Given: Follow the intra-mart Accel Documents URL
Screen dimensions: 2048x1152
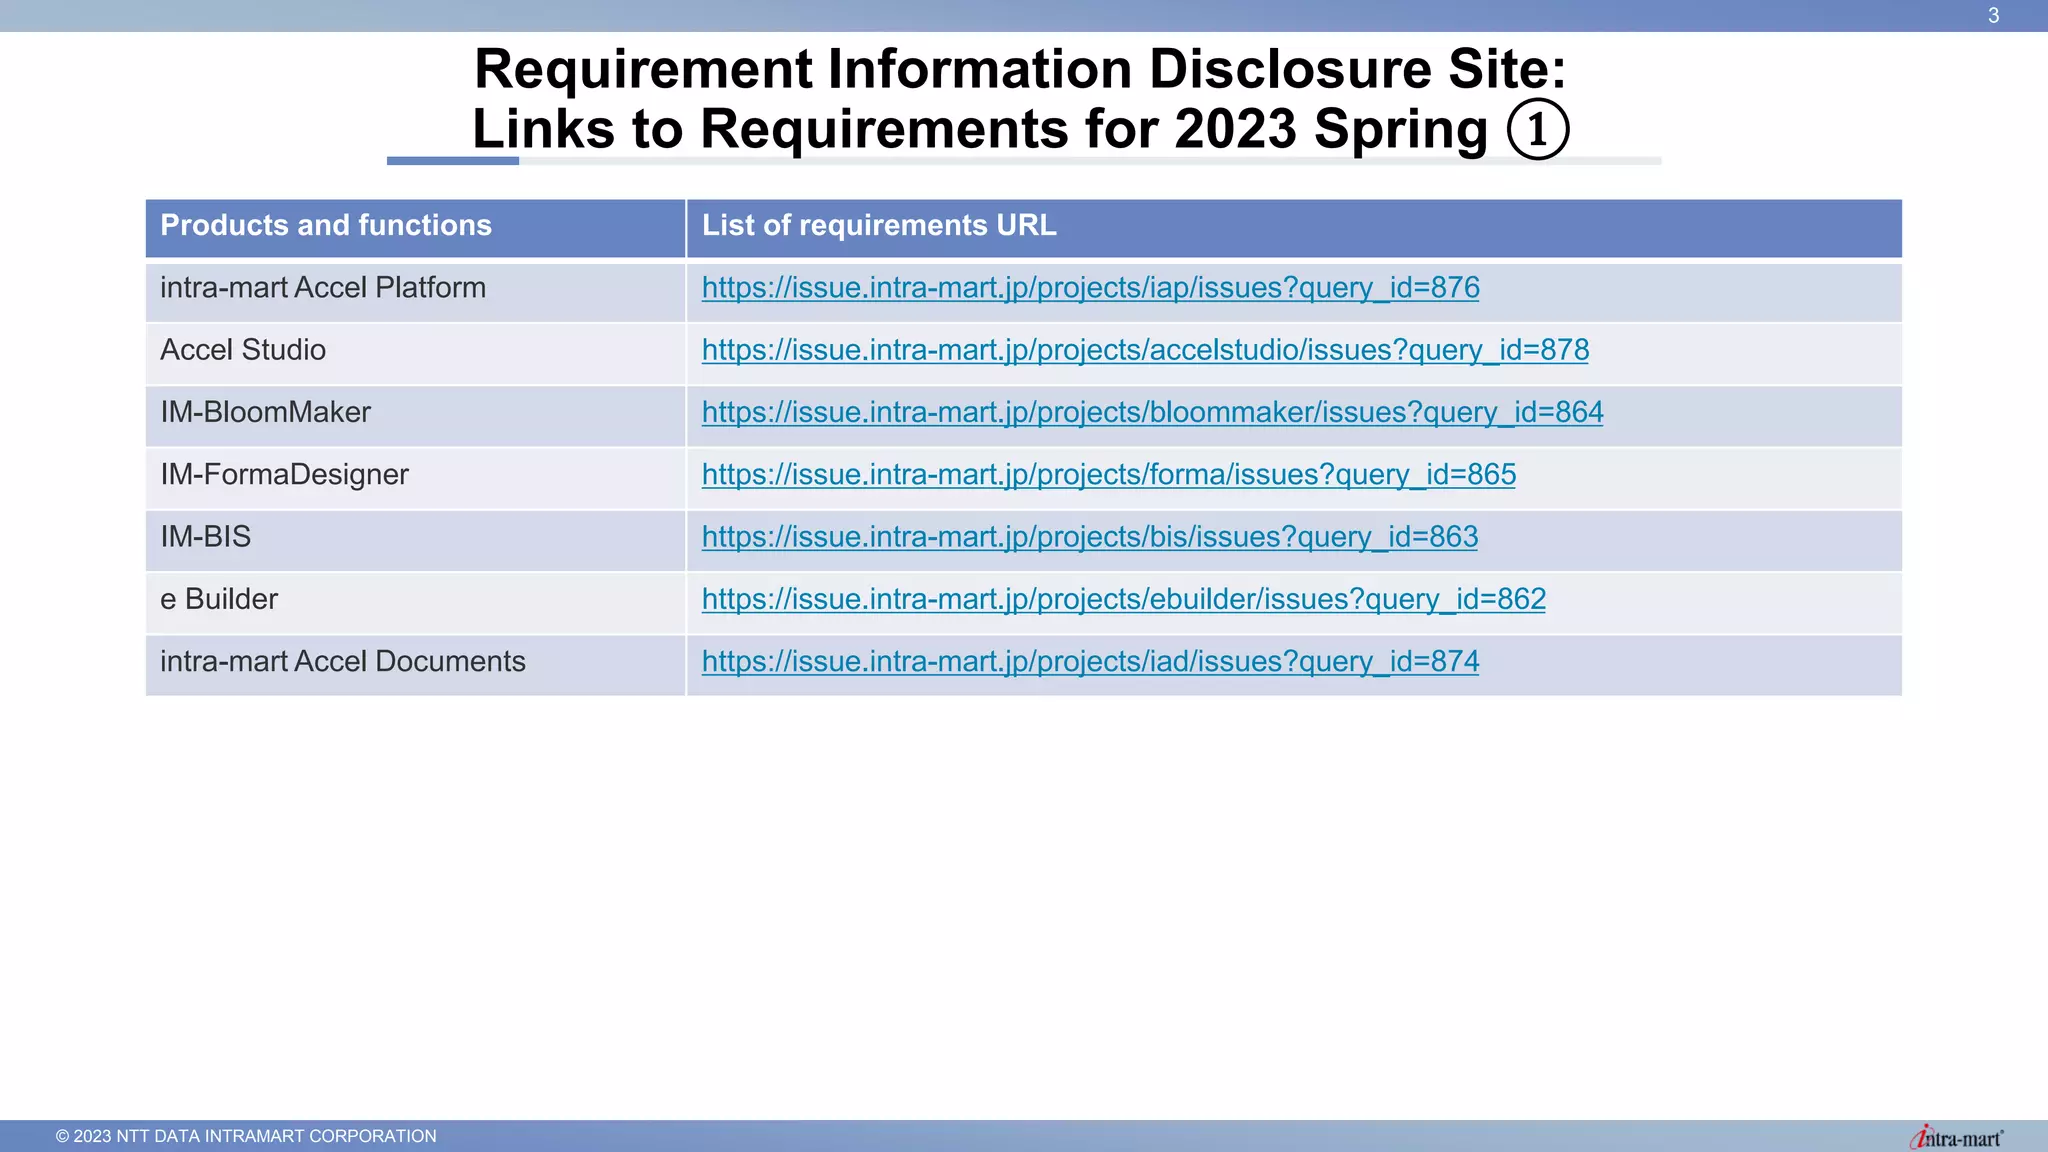Looking at the screenshot, I should [1090, 661].
